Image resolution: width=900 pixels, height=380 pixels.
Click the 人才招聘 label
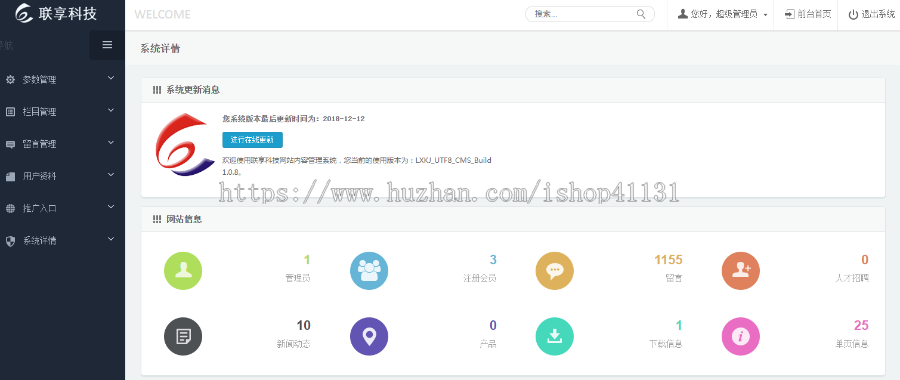click(x=852, y=278)
